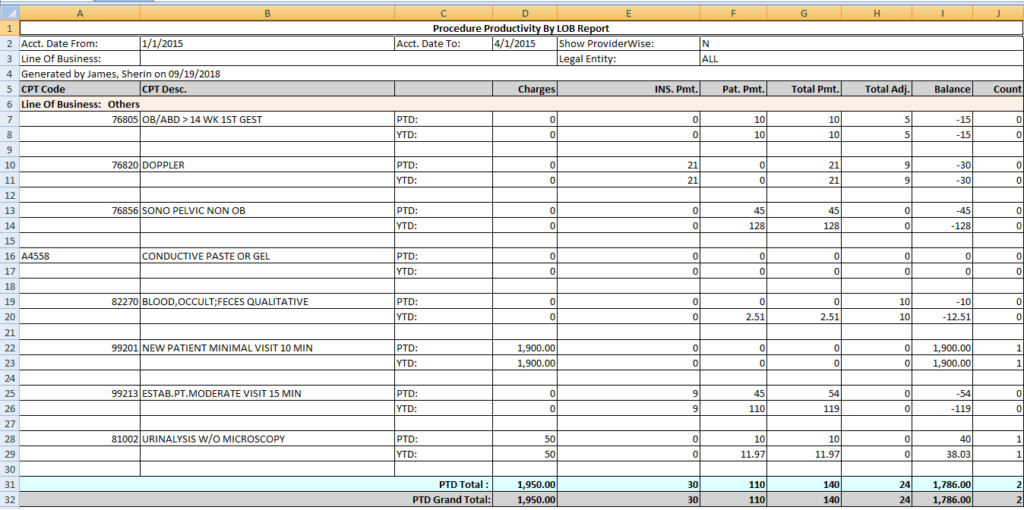Viewport: 1024px width, 510px height.
Task: Click the 1/1/2015 date cell
Action: [267, 44]
